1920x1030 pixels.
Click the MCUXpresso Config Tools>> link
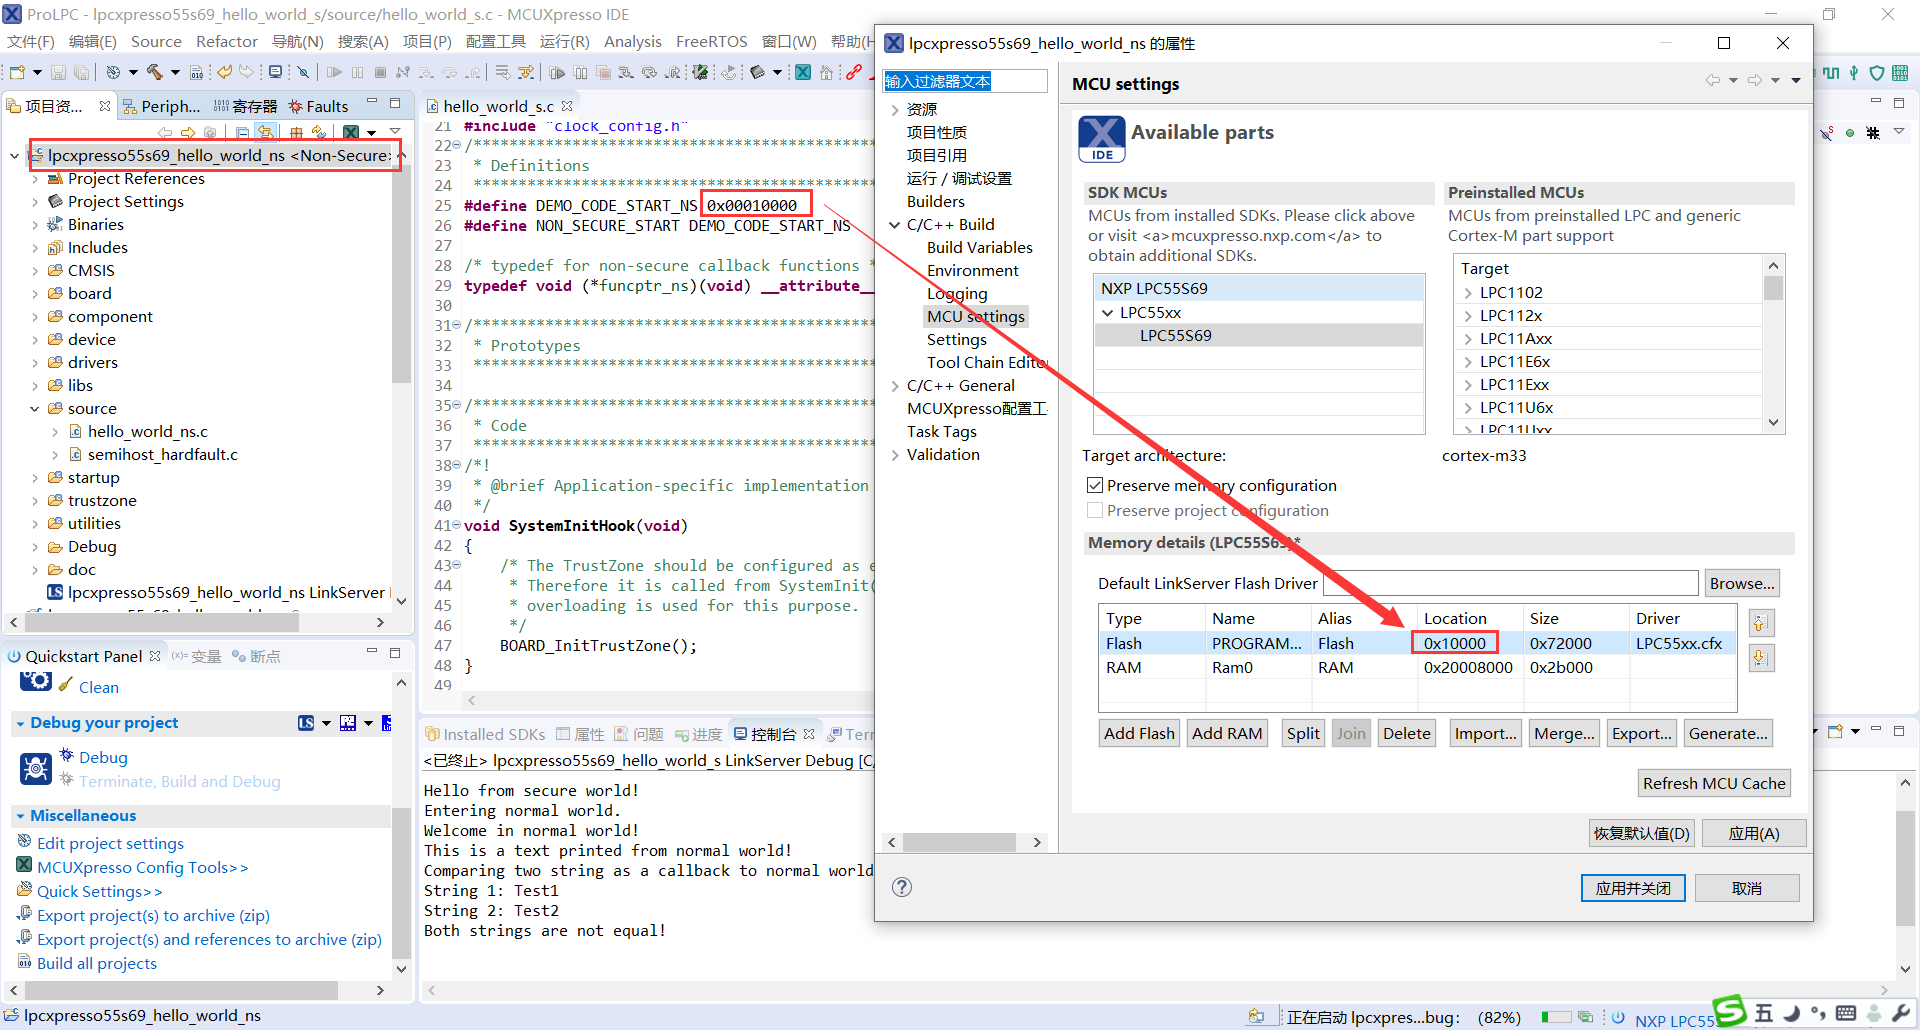[x=142, y=867]
